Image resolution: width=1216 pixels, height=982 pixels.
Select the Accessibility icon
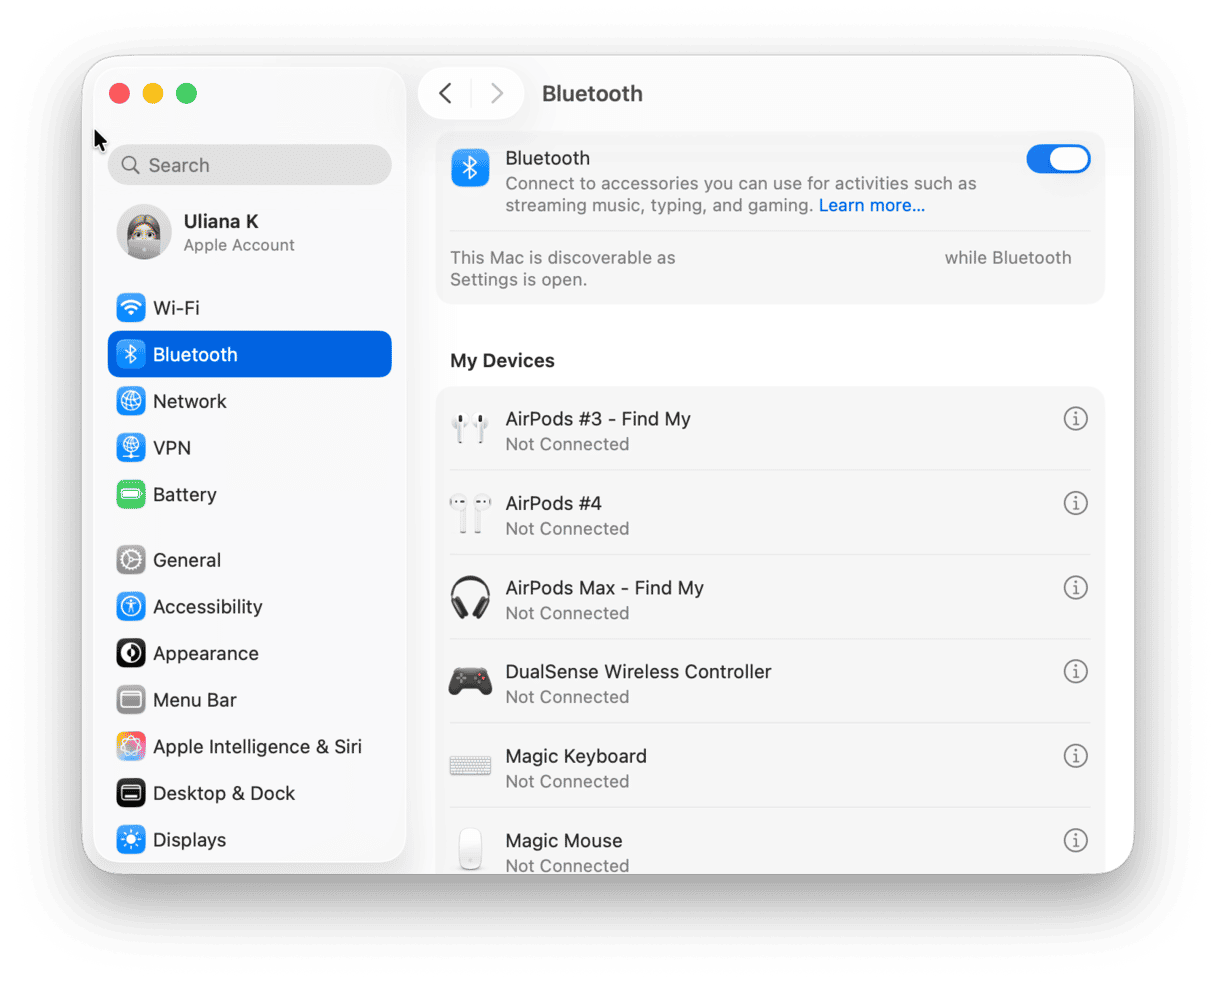tap(131, 606)
